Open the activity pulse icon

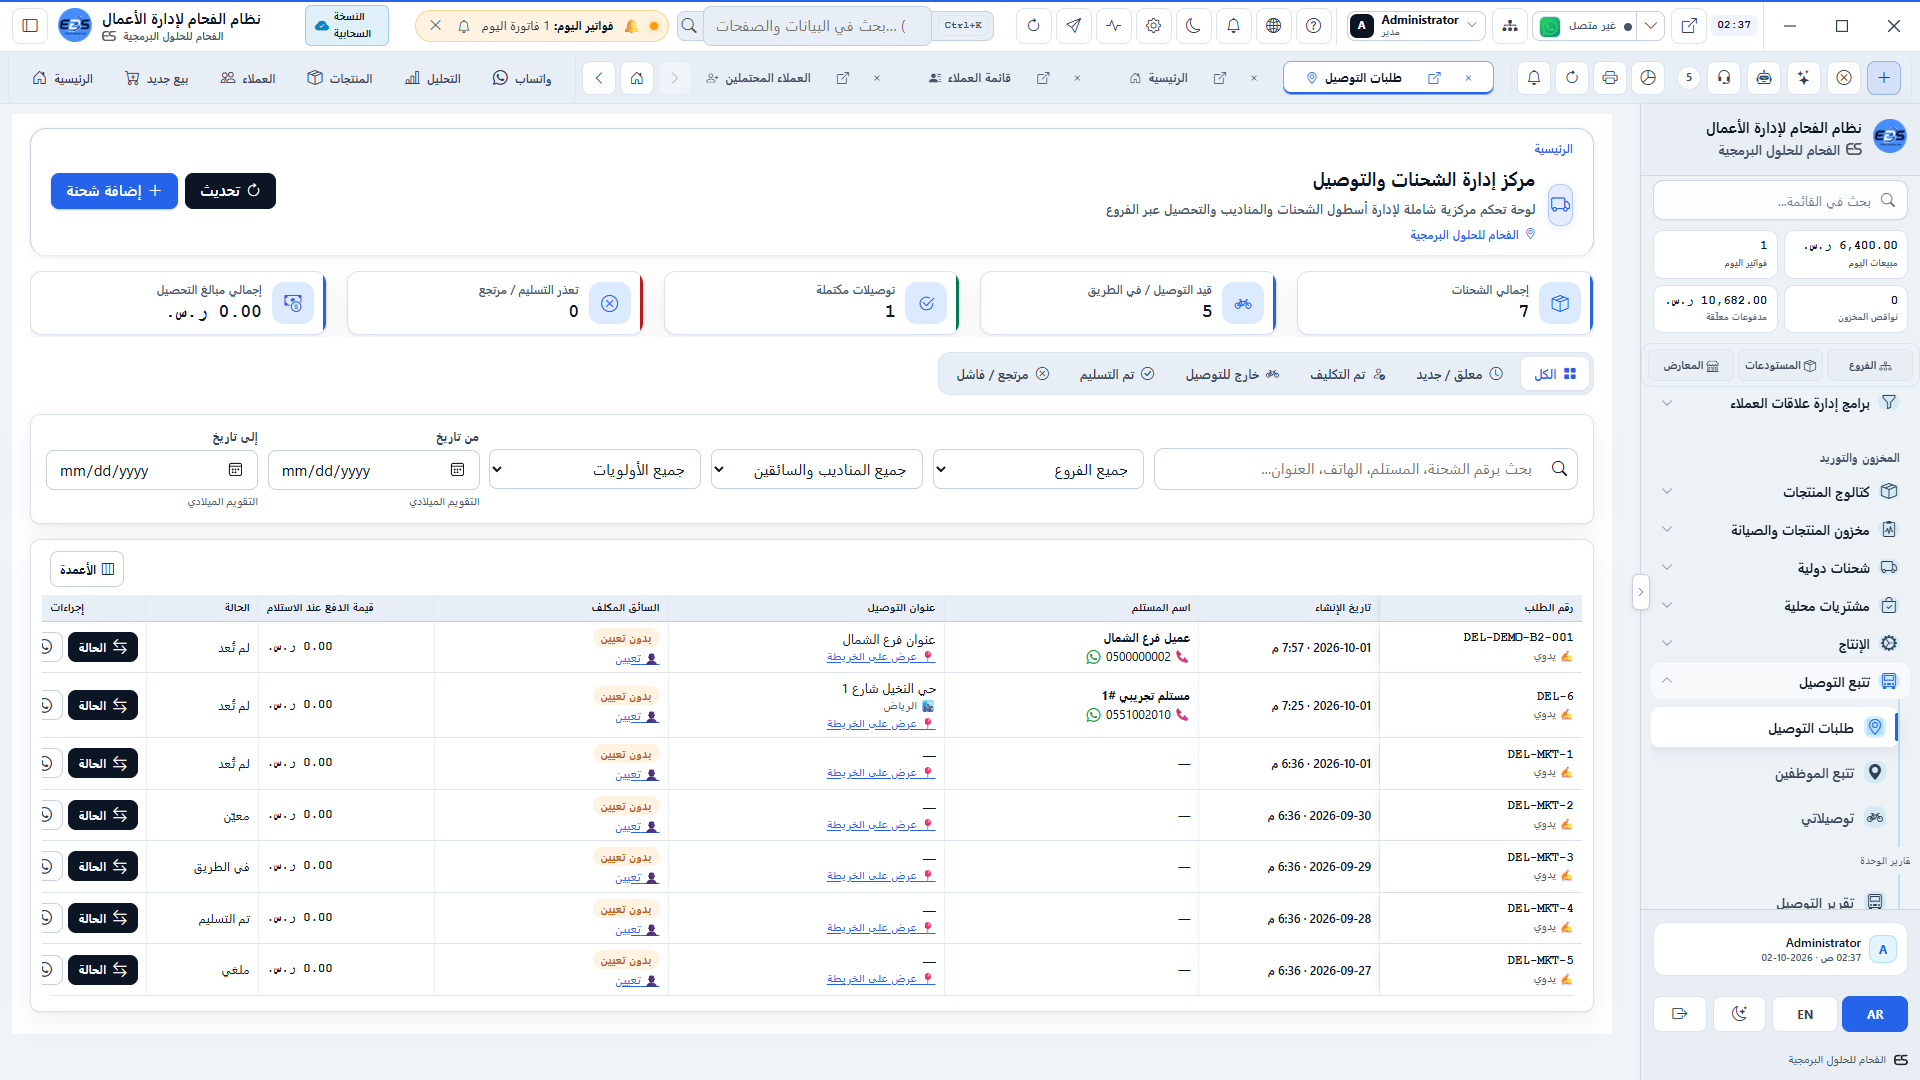click(1113, 26)
